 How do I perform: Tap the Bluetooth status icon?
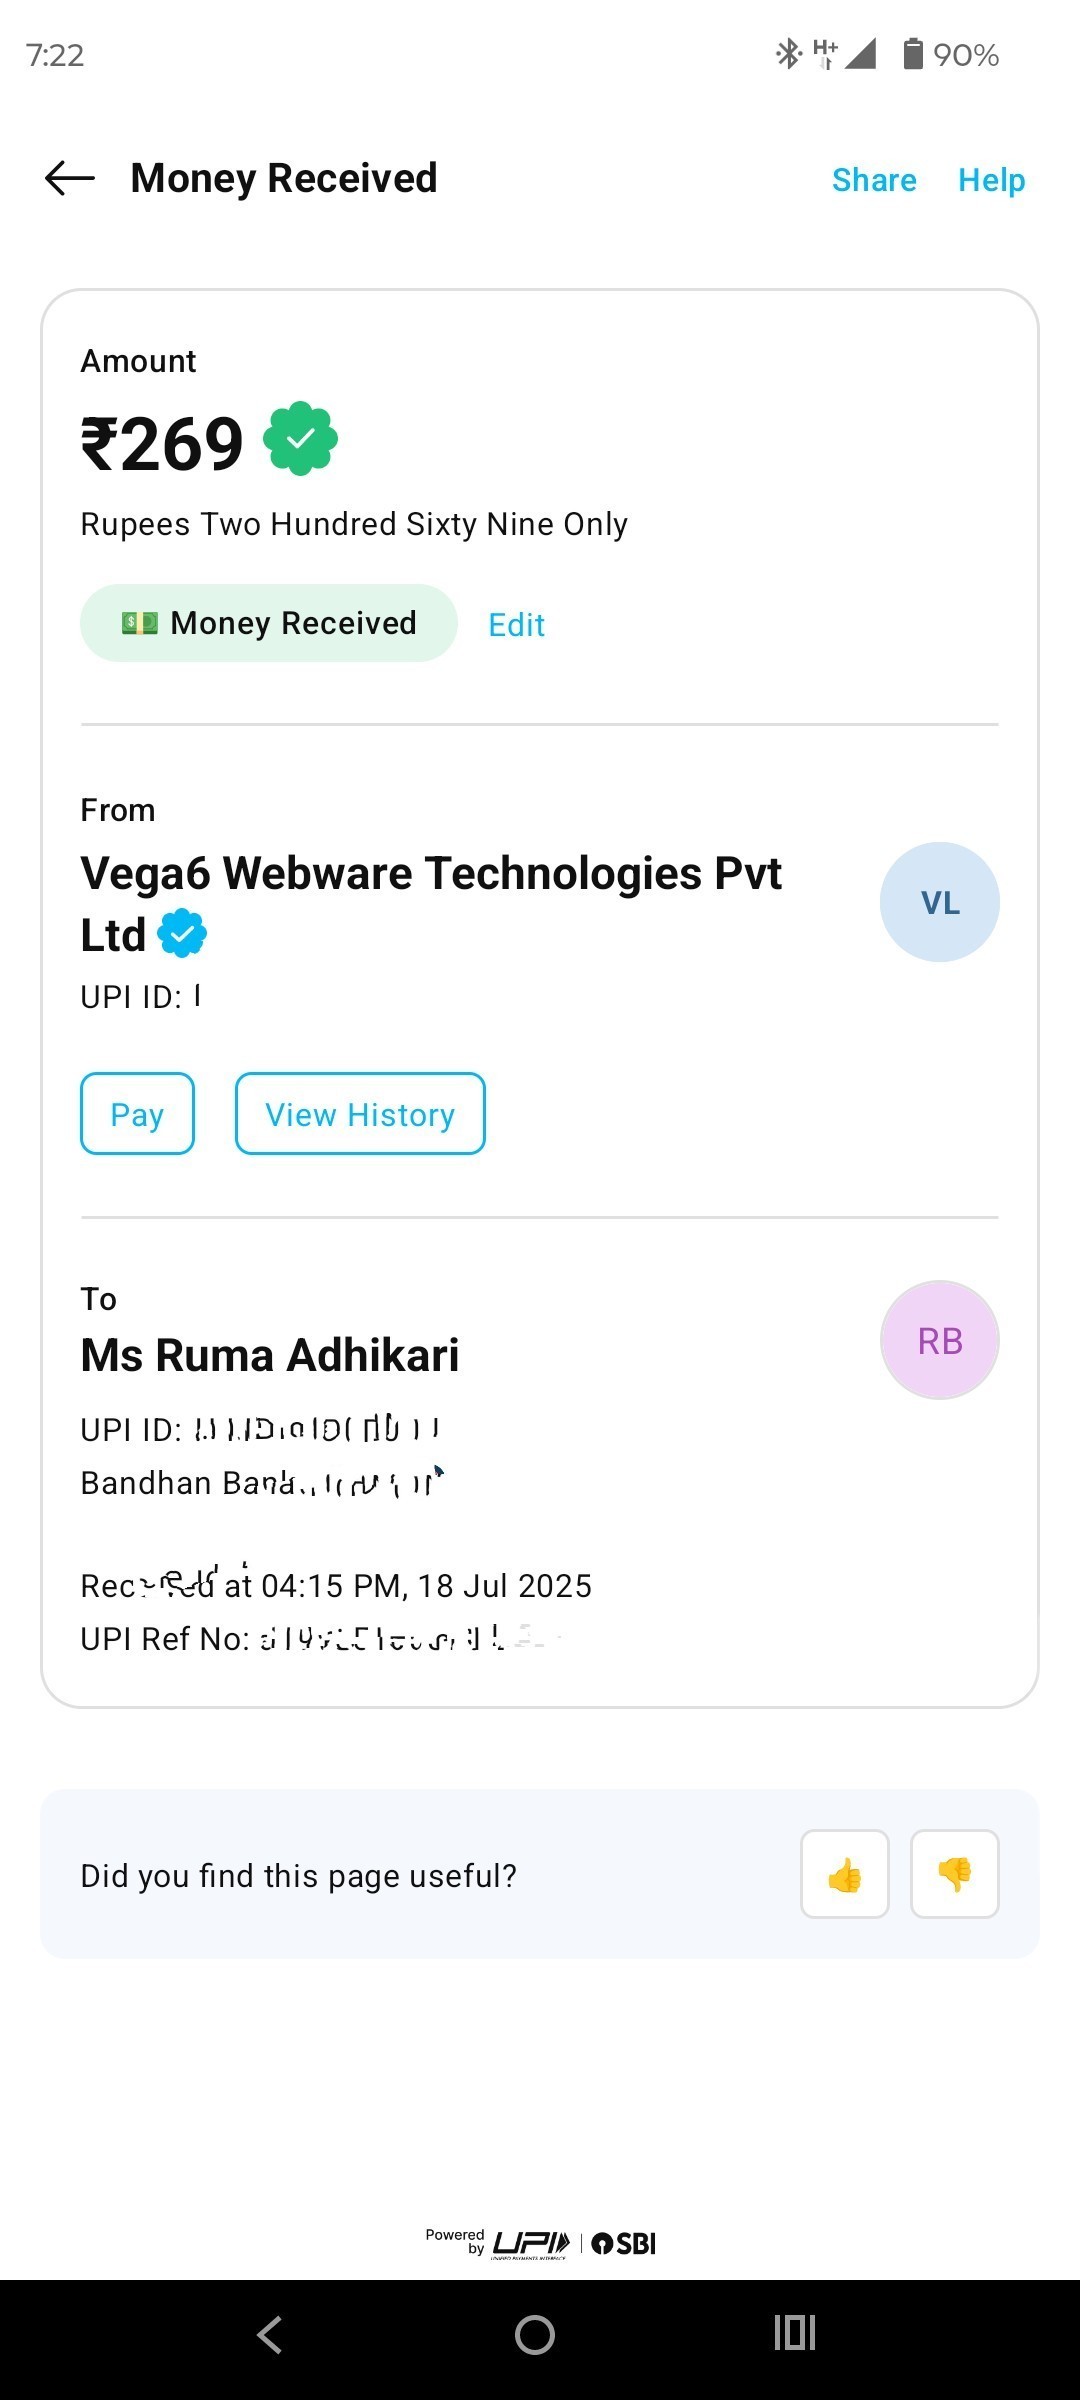(789, 54)
